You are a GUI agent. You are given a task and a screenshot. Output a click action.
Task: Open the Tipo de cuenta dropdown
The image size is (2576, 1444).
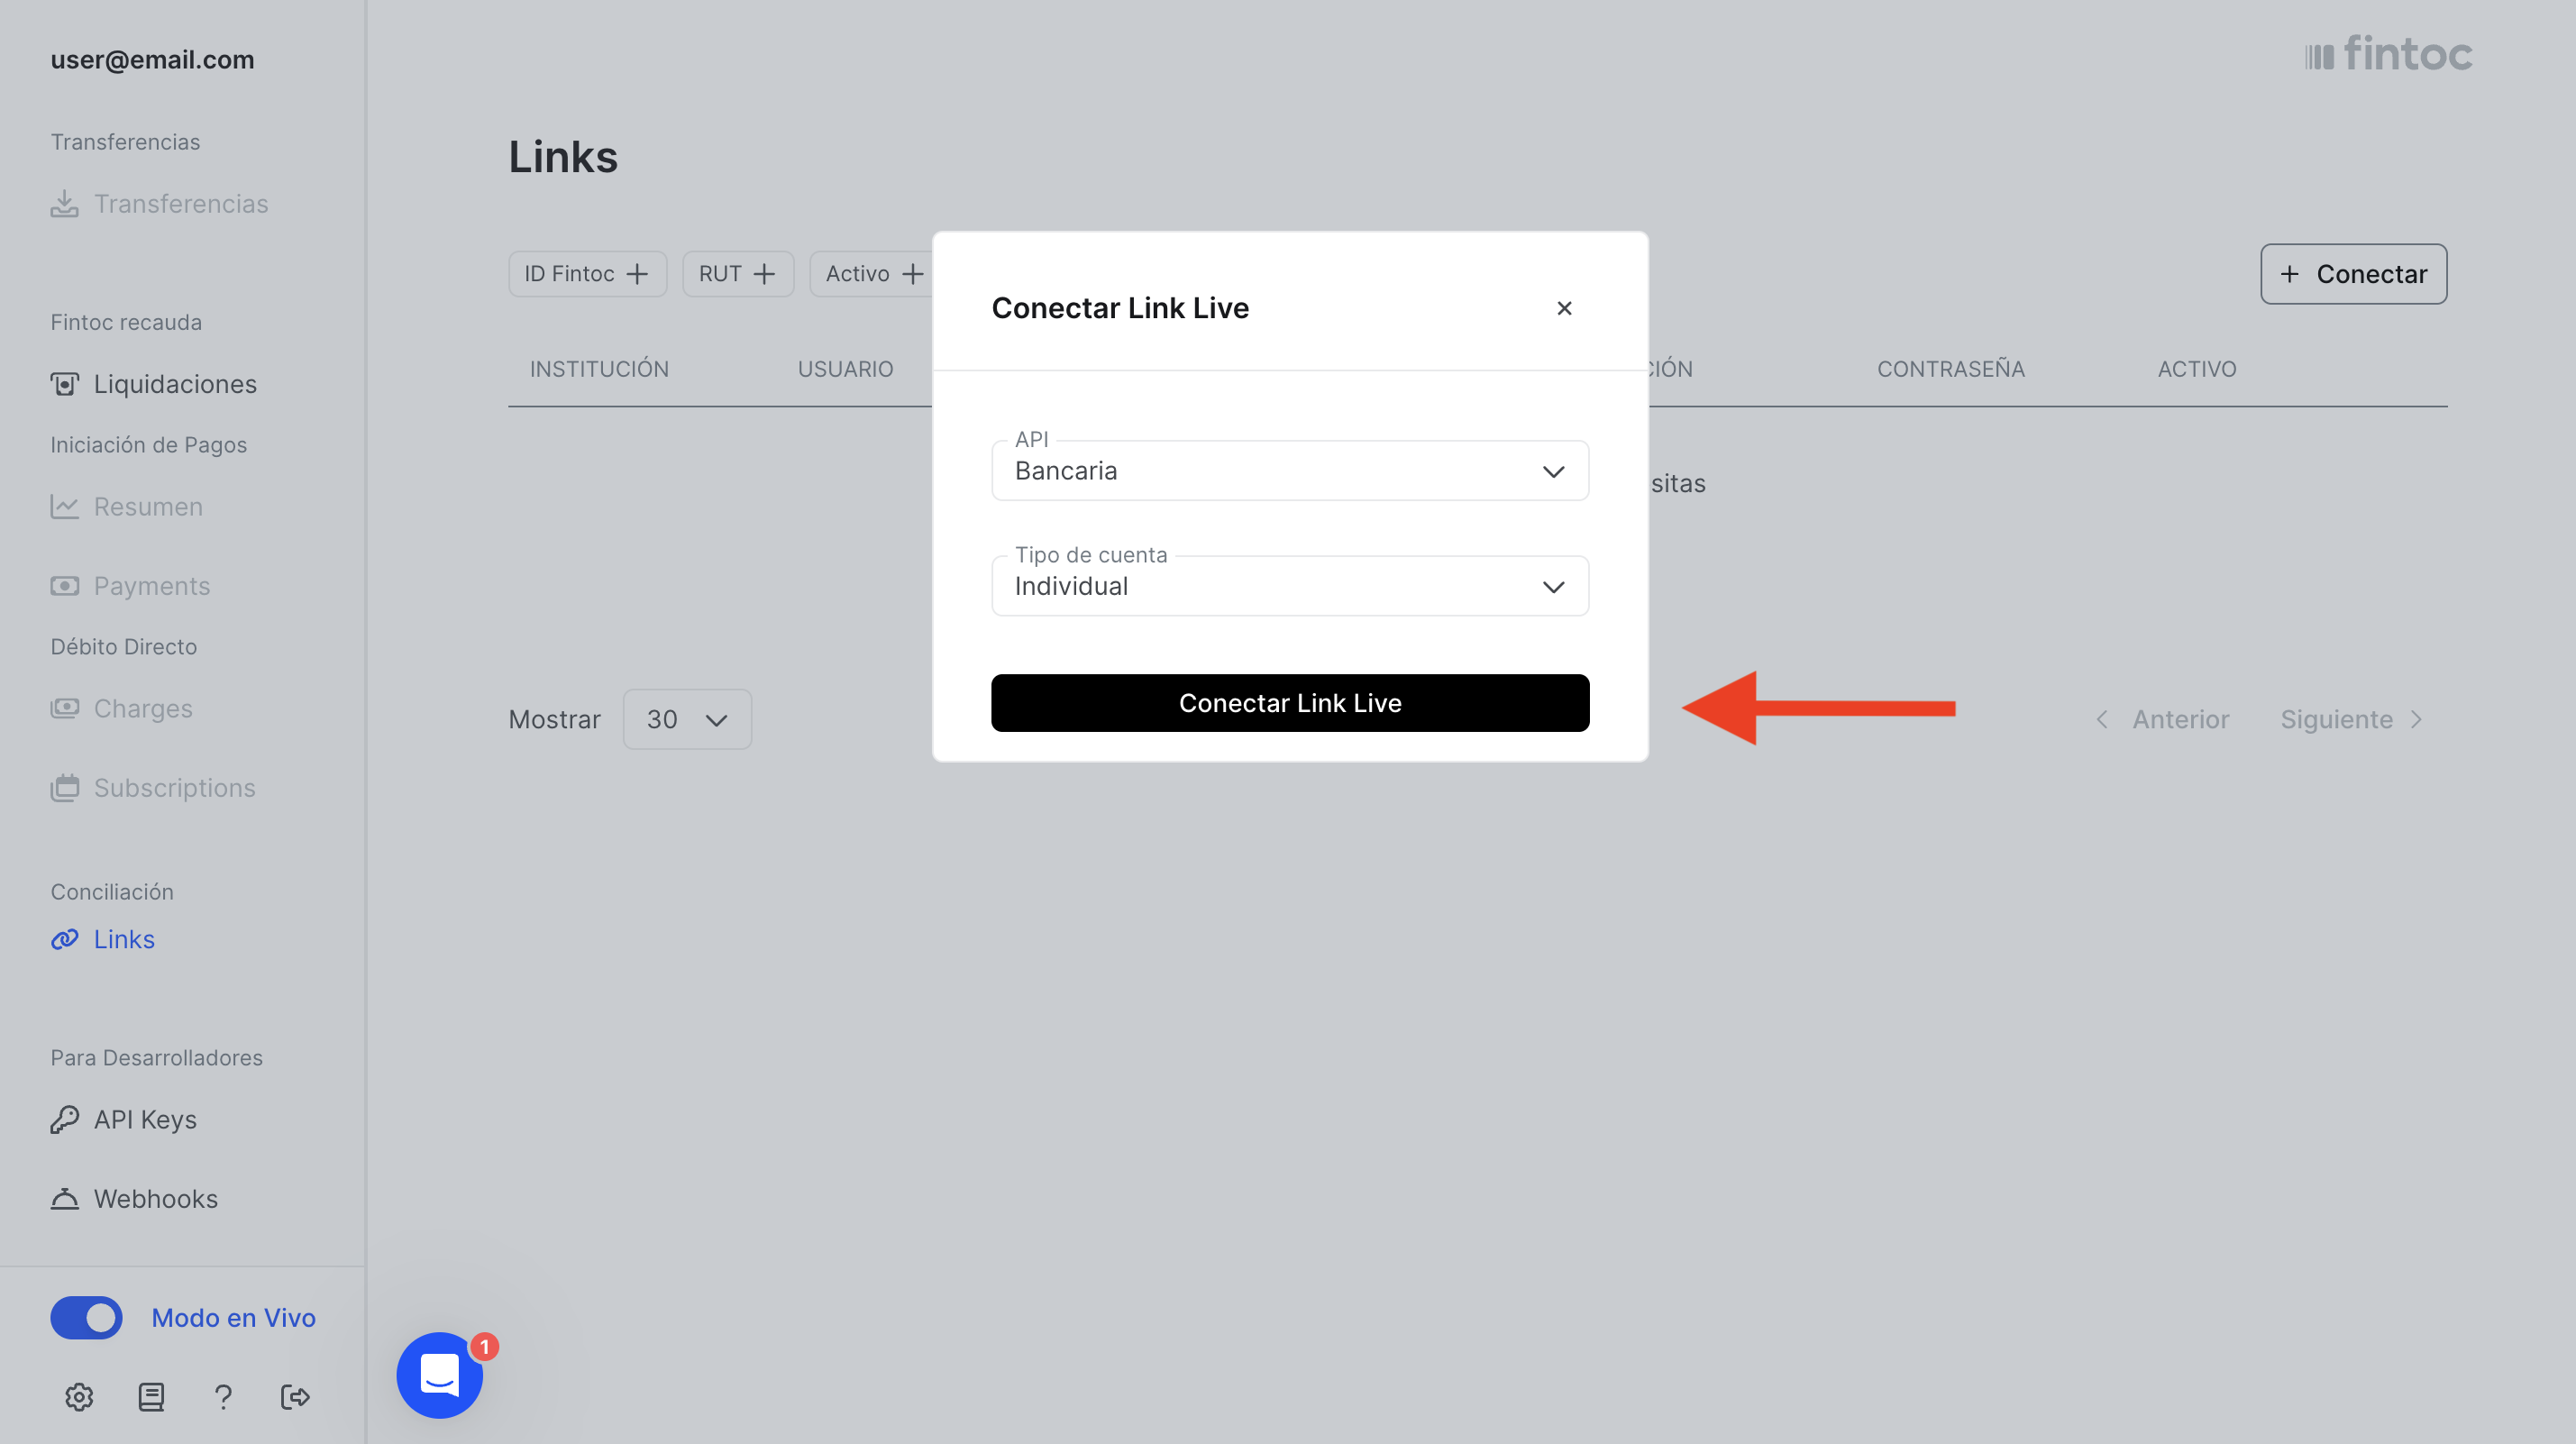click(1289, 586)
